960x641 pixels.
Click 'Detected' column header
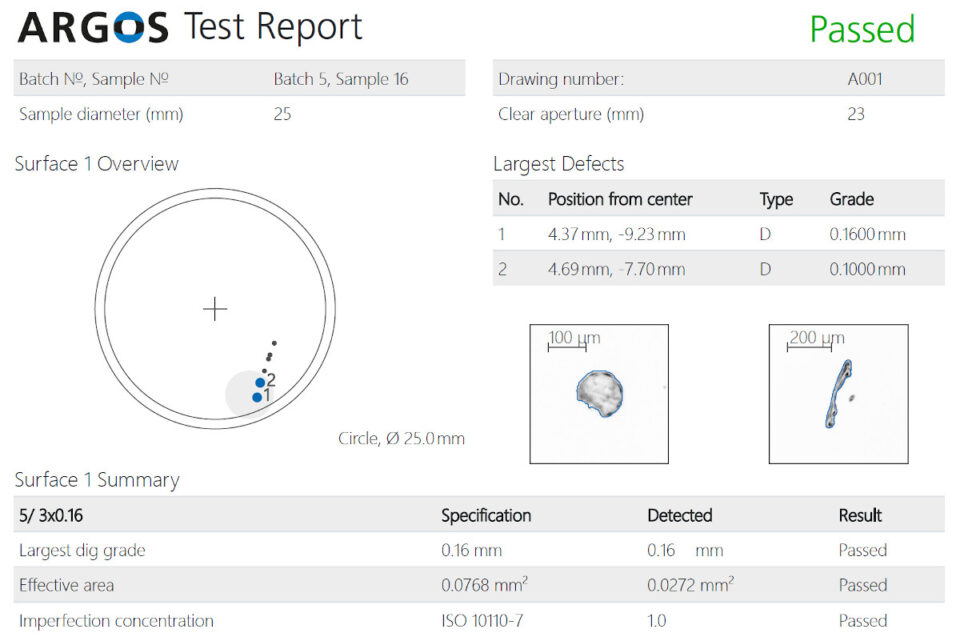(x=680, y=515)
